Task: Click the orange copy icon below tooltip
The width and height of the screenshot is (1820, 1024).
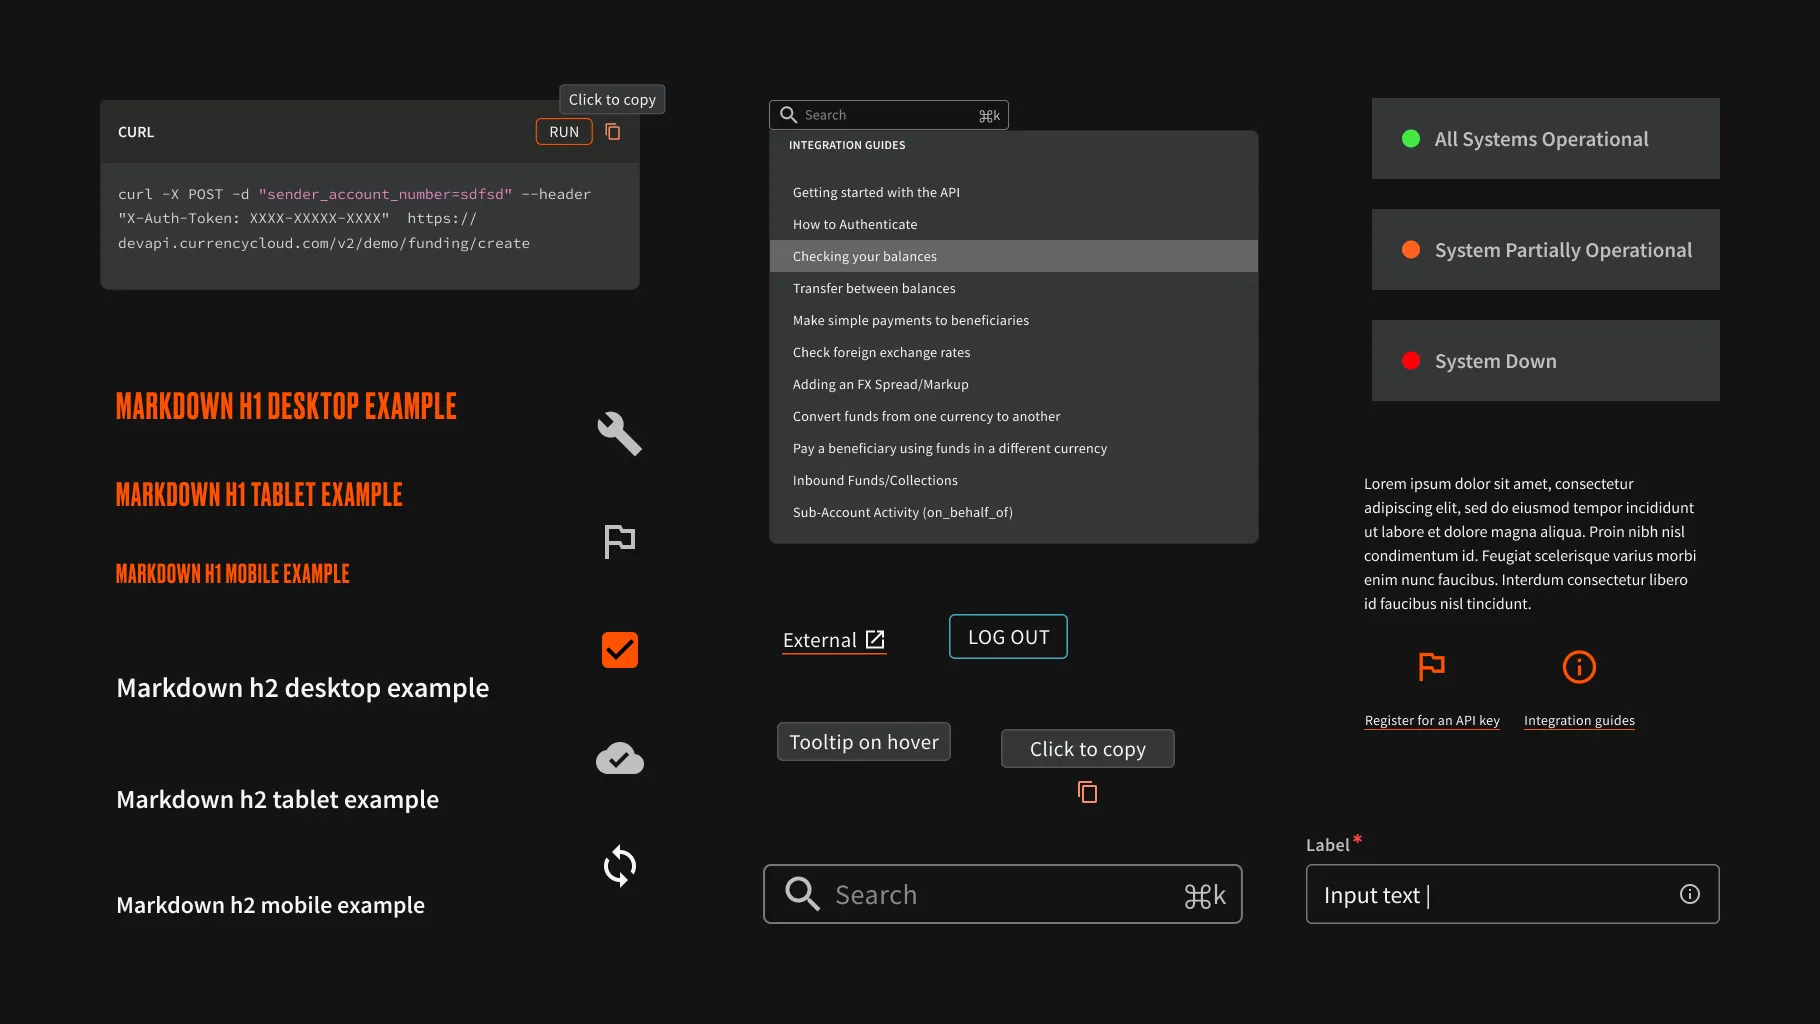Action: [1088, 792]
